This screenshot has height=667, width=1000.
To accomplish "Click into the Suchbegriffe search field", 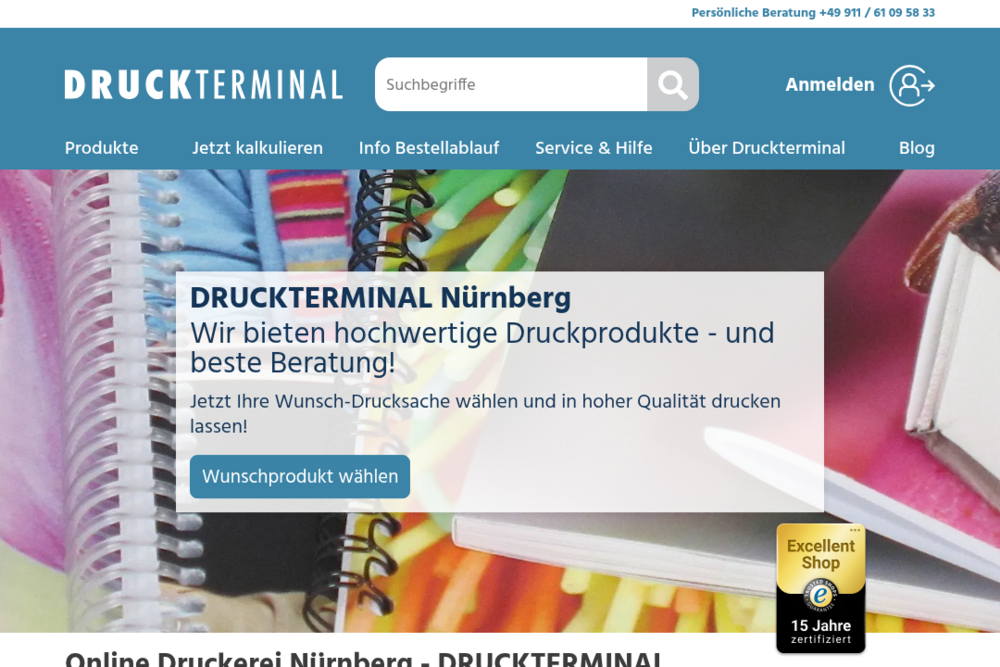I will [511, 84].
